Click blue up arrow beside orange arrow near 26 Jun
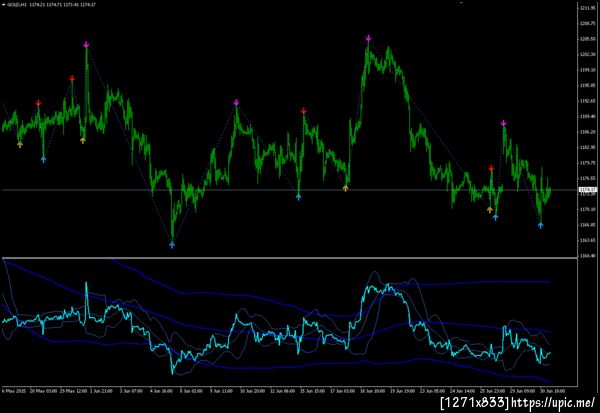 coord(496,217)
